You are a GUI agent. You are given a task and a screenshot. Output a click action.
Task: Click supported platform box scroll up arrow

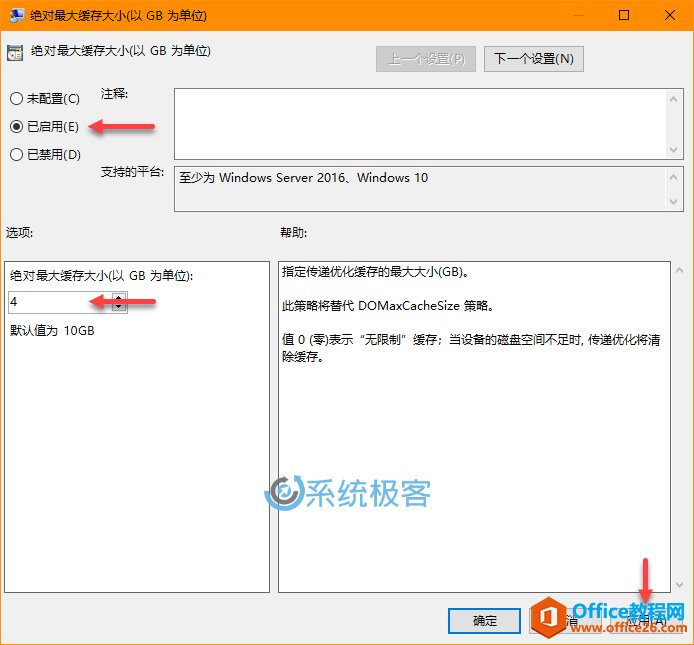pyautogui.click(x=674, y=178)
